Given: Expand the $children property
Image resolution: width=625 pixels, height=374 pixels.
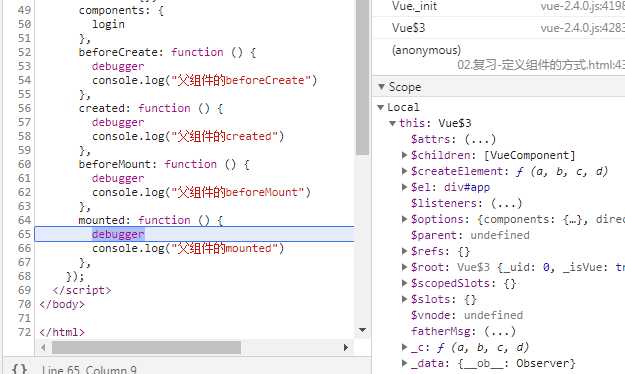Looking at the screenshot, I should 404,155.
